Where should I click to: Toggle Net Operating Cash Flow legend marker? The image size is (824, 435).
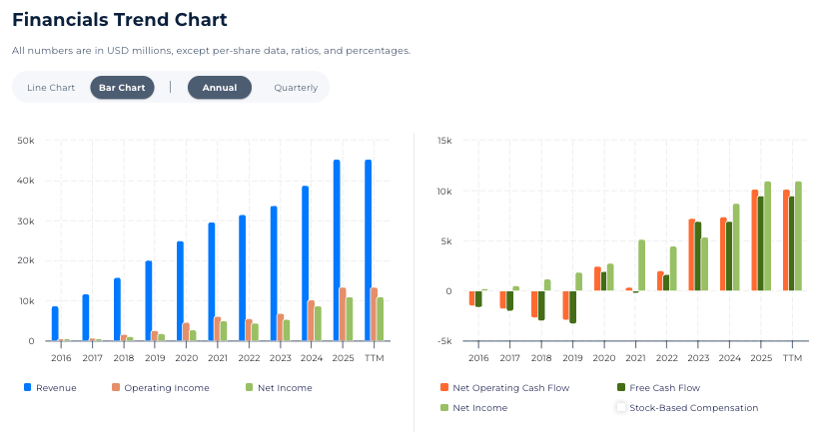coord(443,387)
